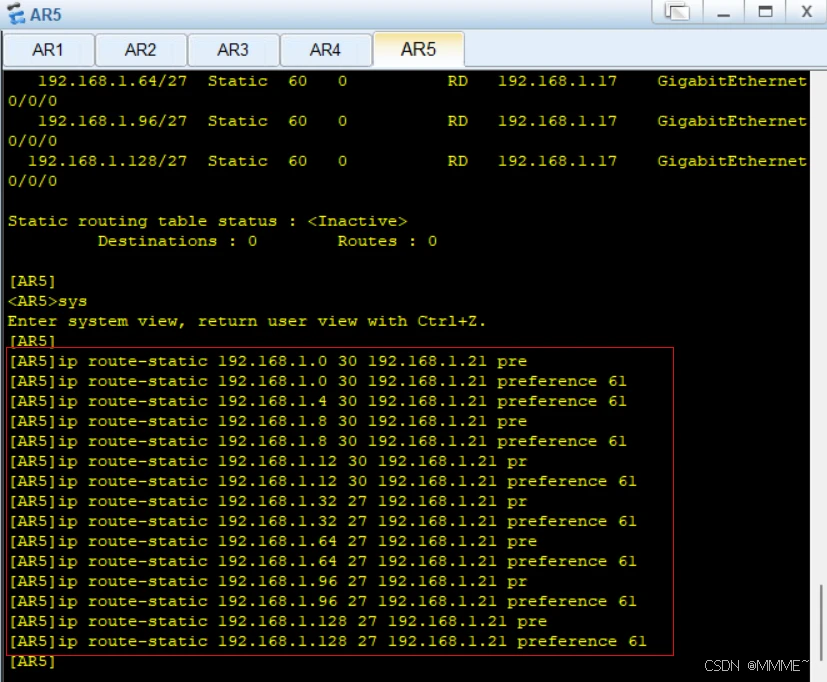Switch to the AR1 tab

[48, 50]
